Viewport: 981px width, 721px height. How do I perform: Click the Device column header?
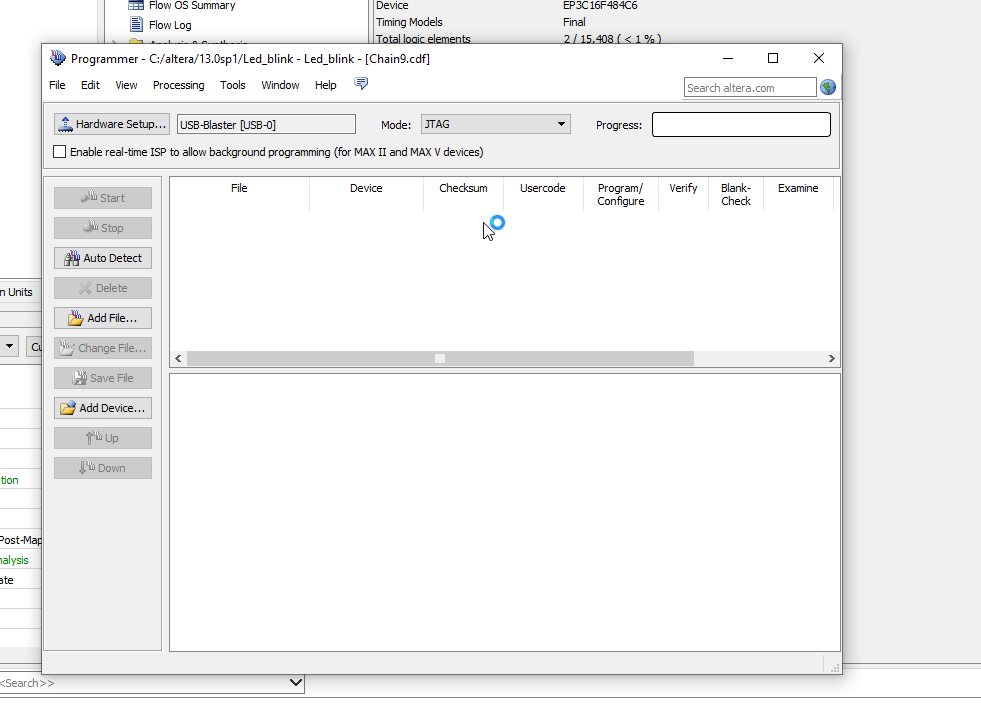pos(366,194)
